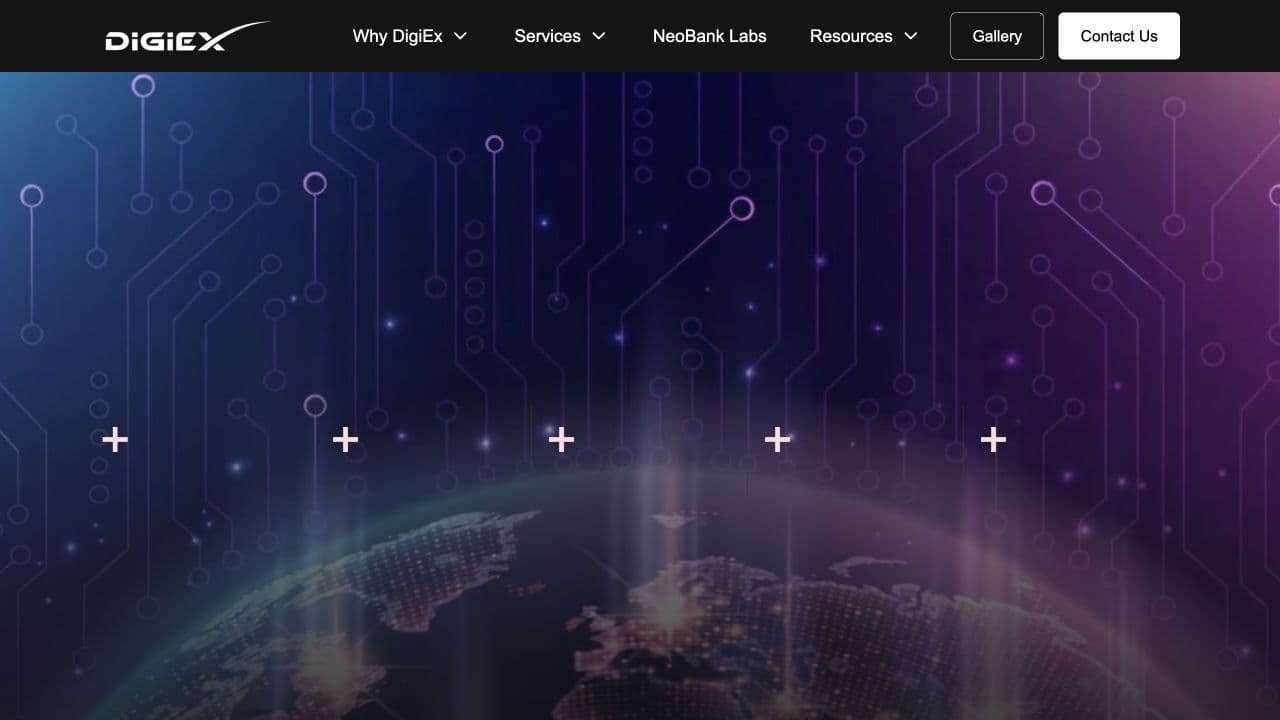Expand the Resources chevron arrow

point(911,36)
